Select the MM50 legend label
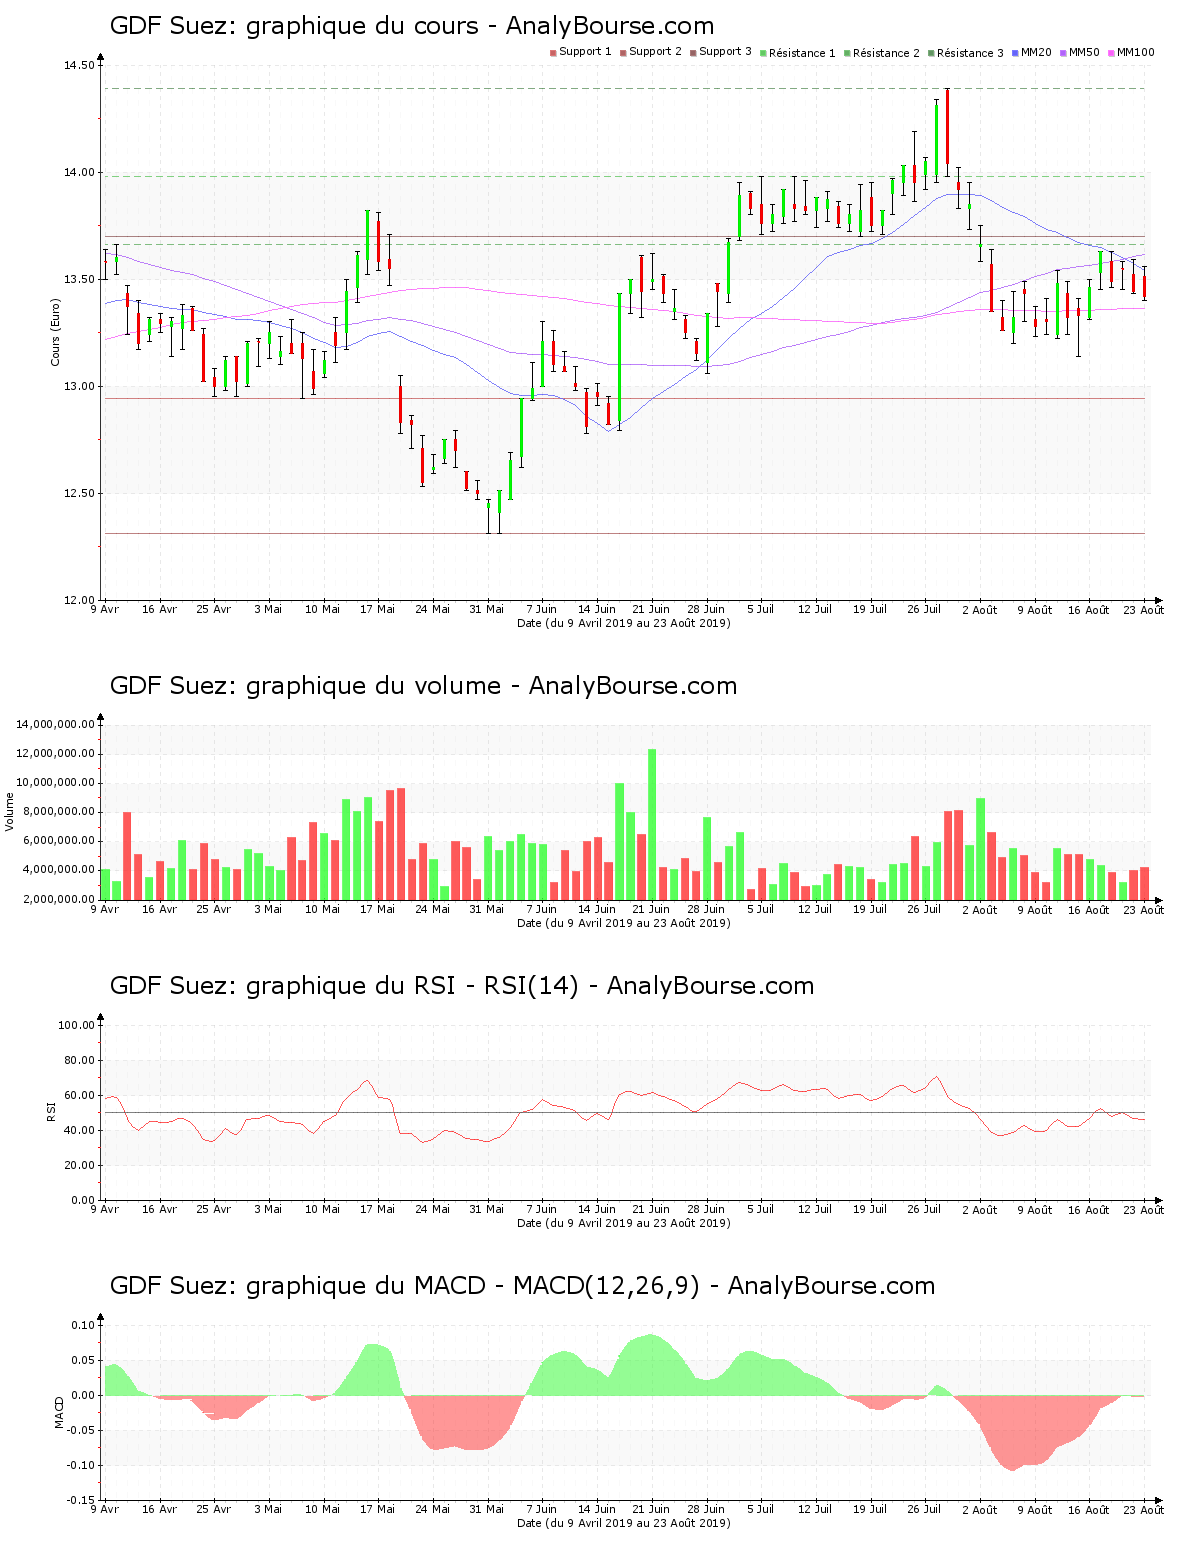The height and width of the screenshot is (1550, 1200). 1085,52
